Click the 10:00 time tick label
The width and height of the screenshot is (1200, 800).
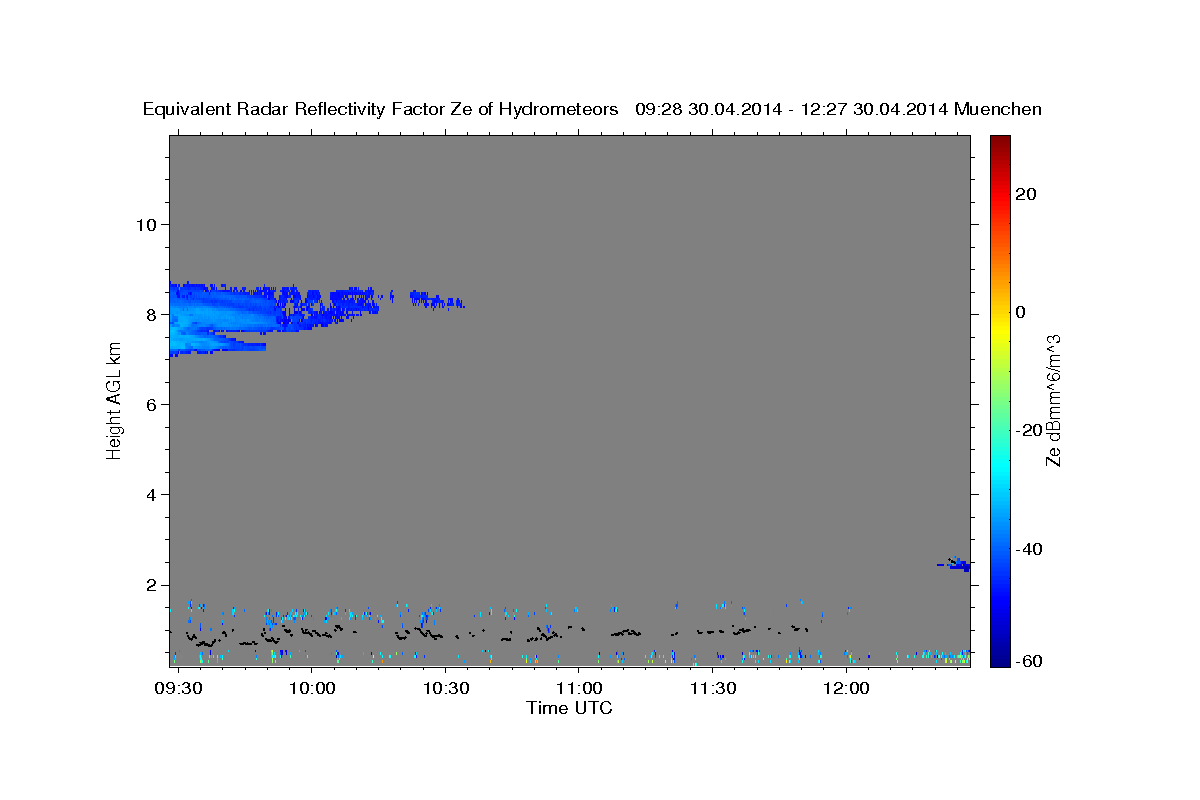312,689
